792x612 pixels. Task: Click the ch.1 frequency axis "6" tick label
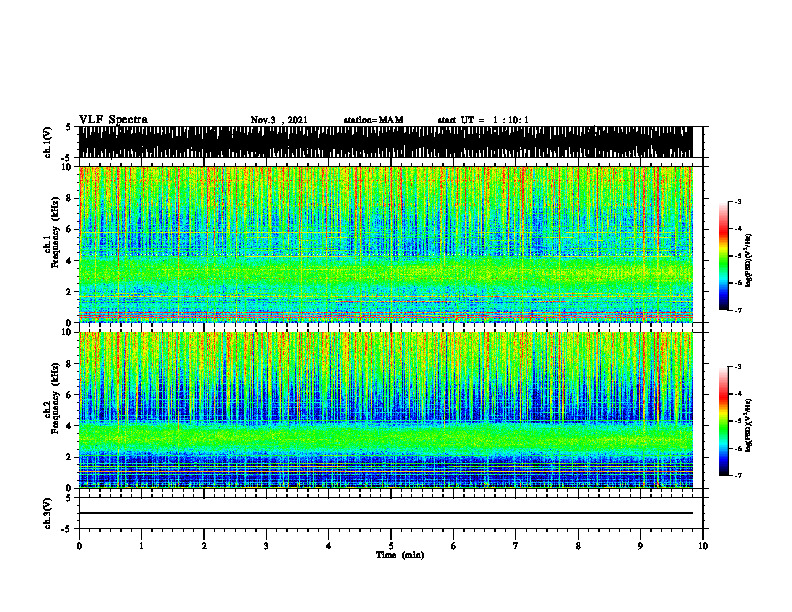(x=70, y=229)
